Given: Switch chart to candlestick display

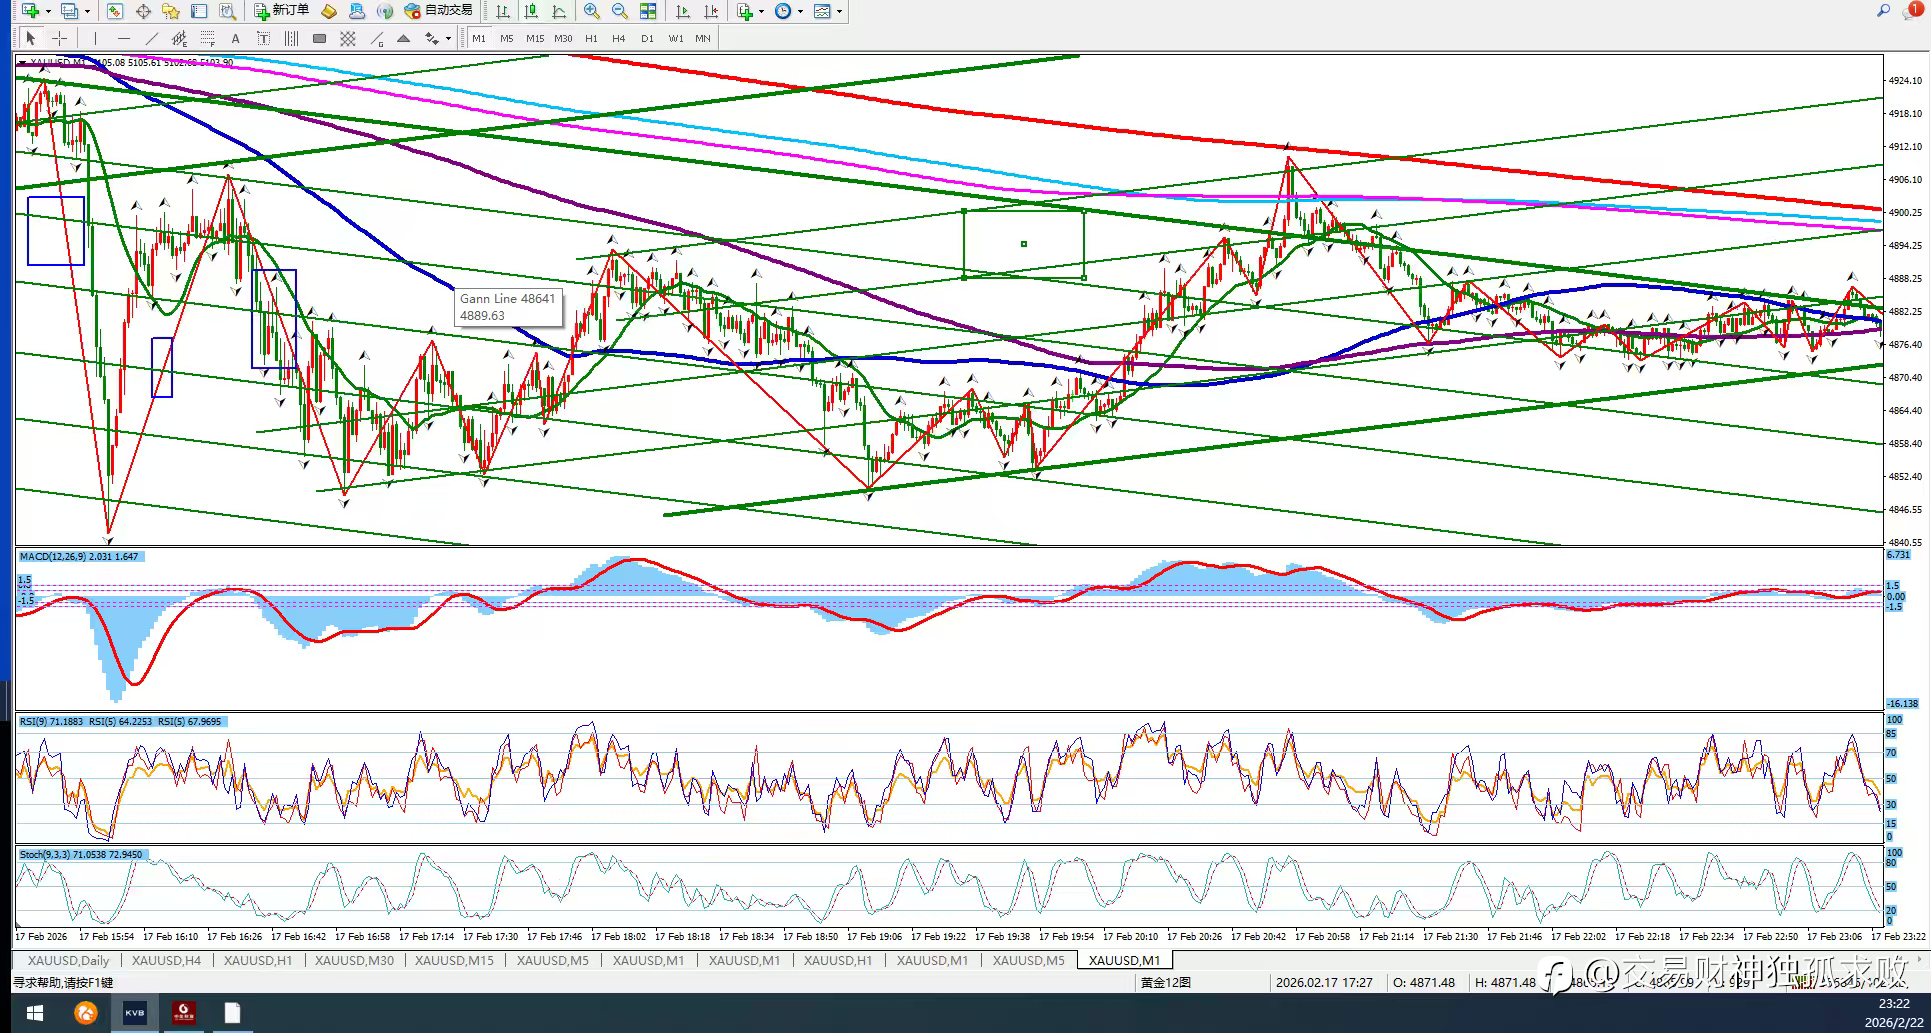Looking at the screenshot, I should click(531, 11).
